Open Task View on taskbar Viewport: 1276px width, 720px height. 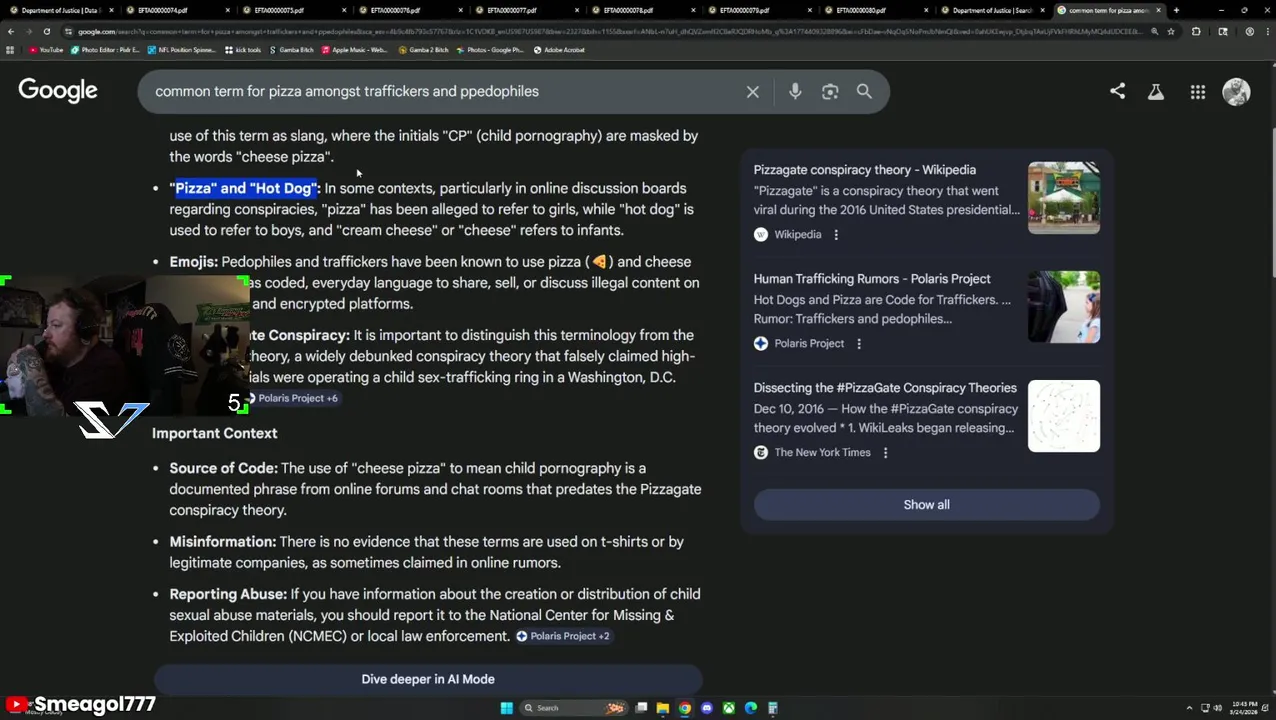coord(641,708)
